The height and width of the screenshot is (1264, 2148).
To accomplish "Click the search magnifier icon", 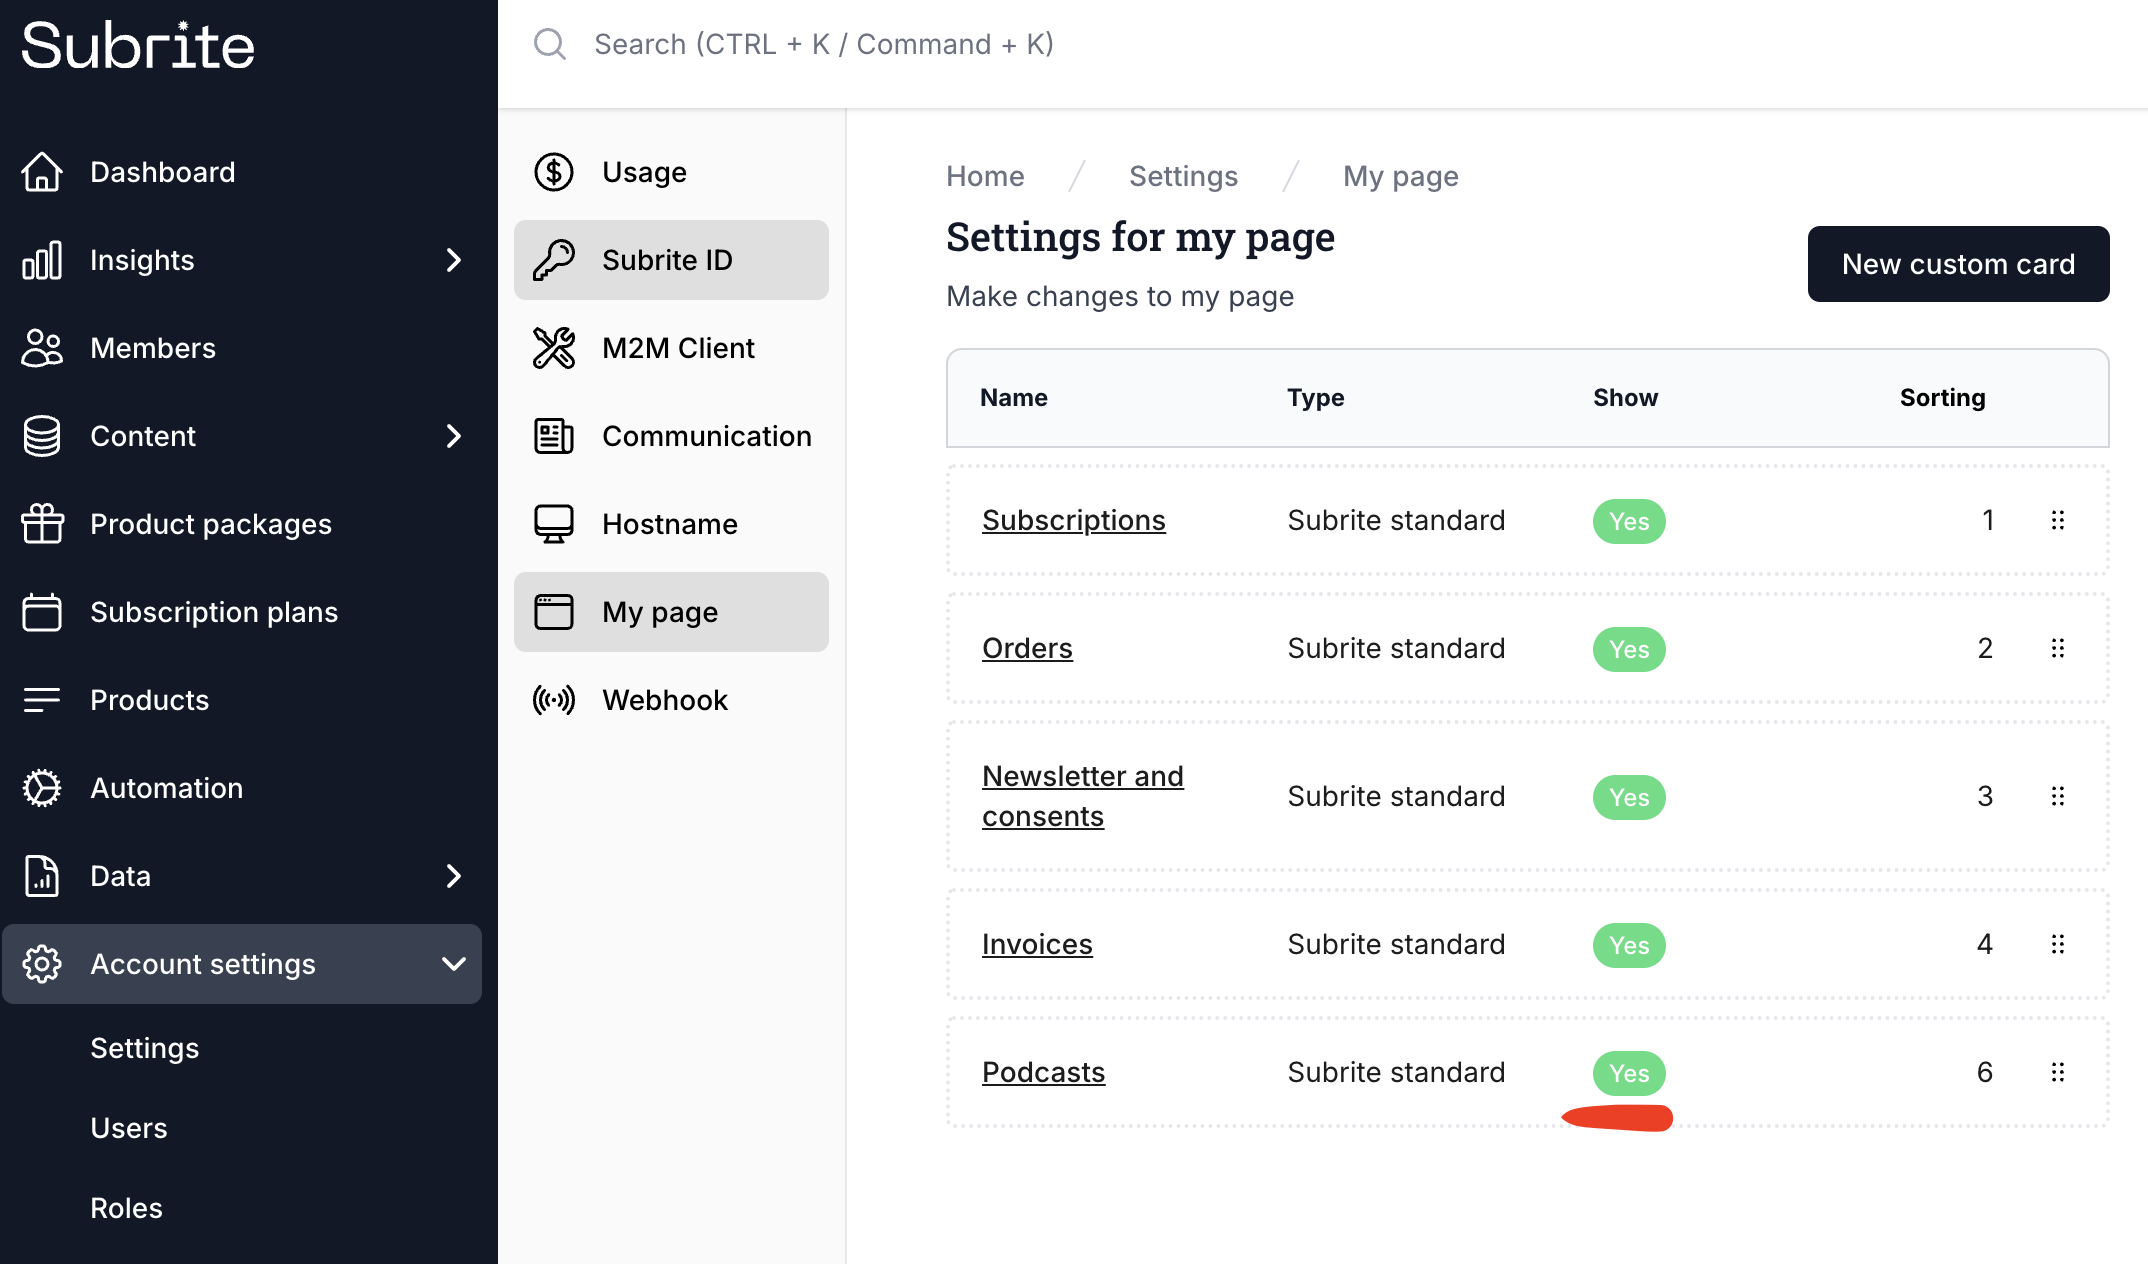I will pyautogui.click(x=550, y=44).
